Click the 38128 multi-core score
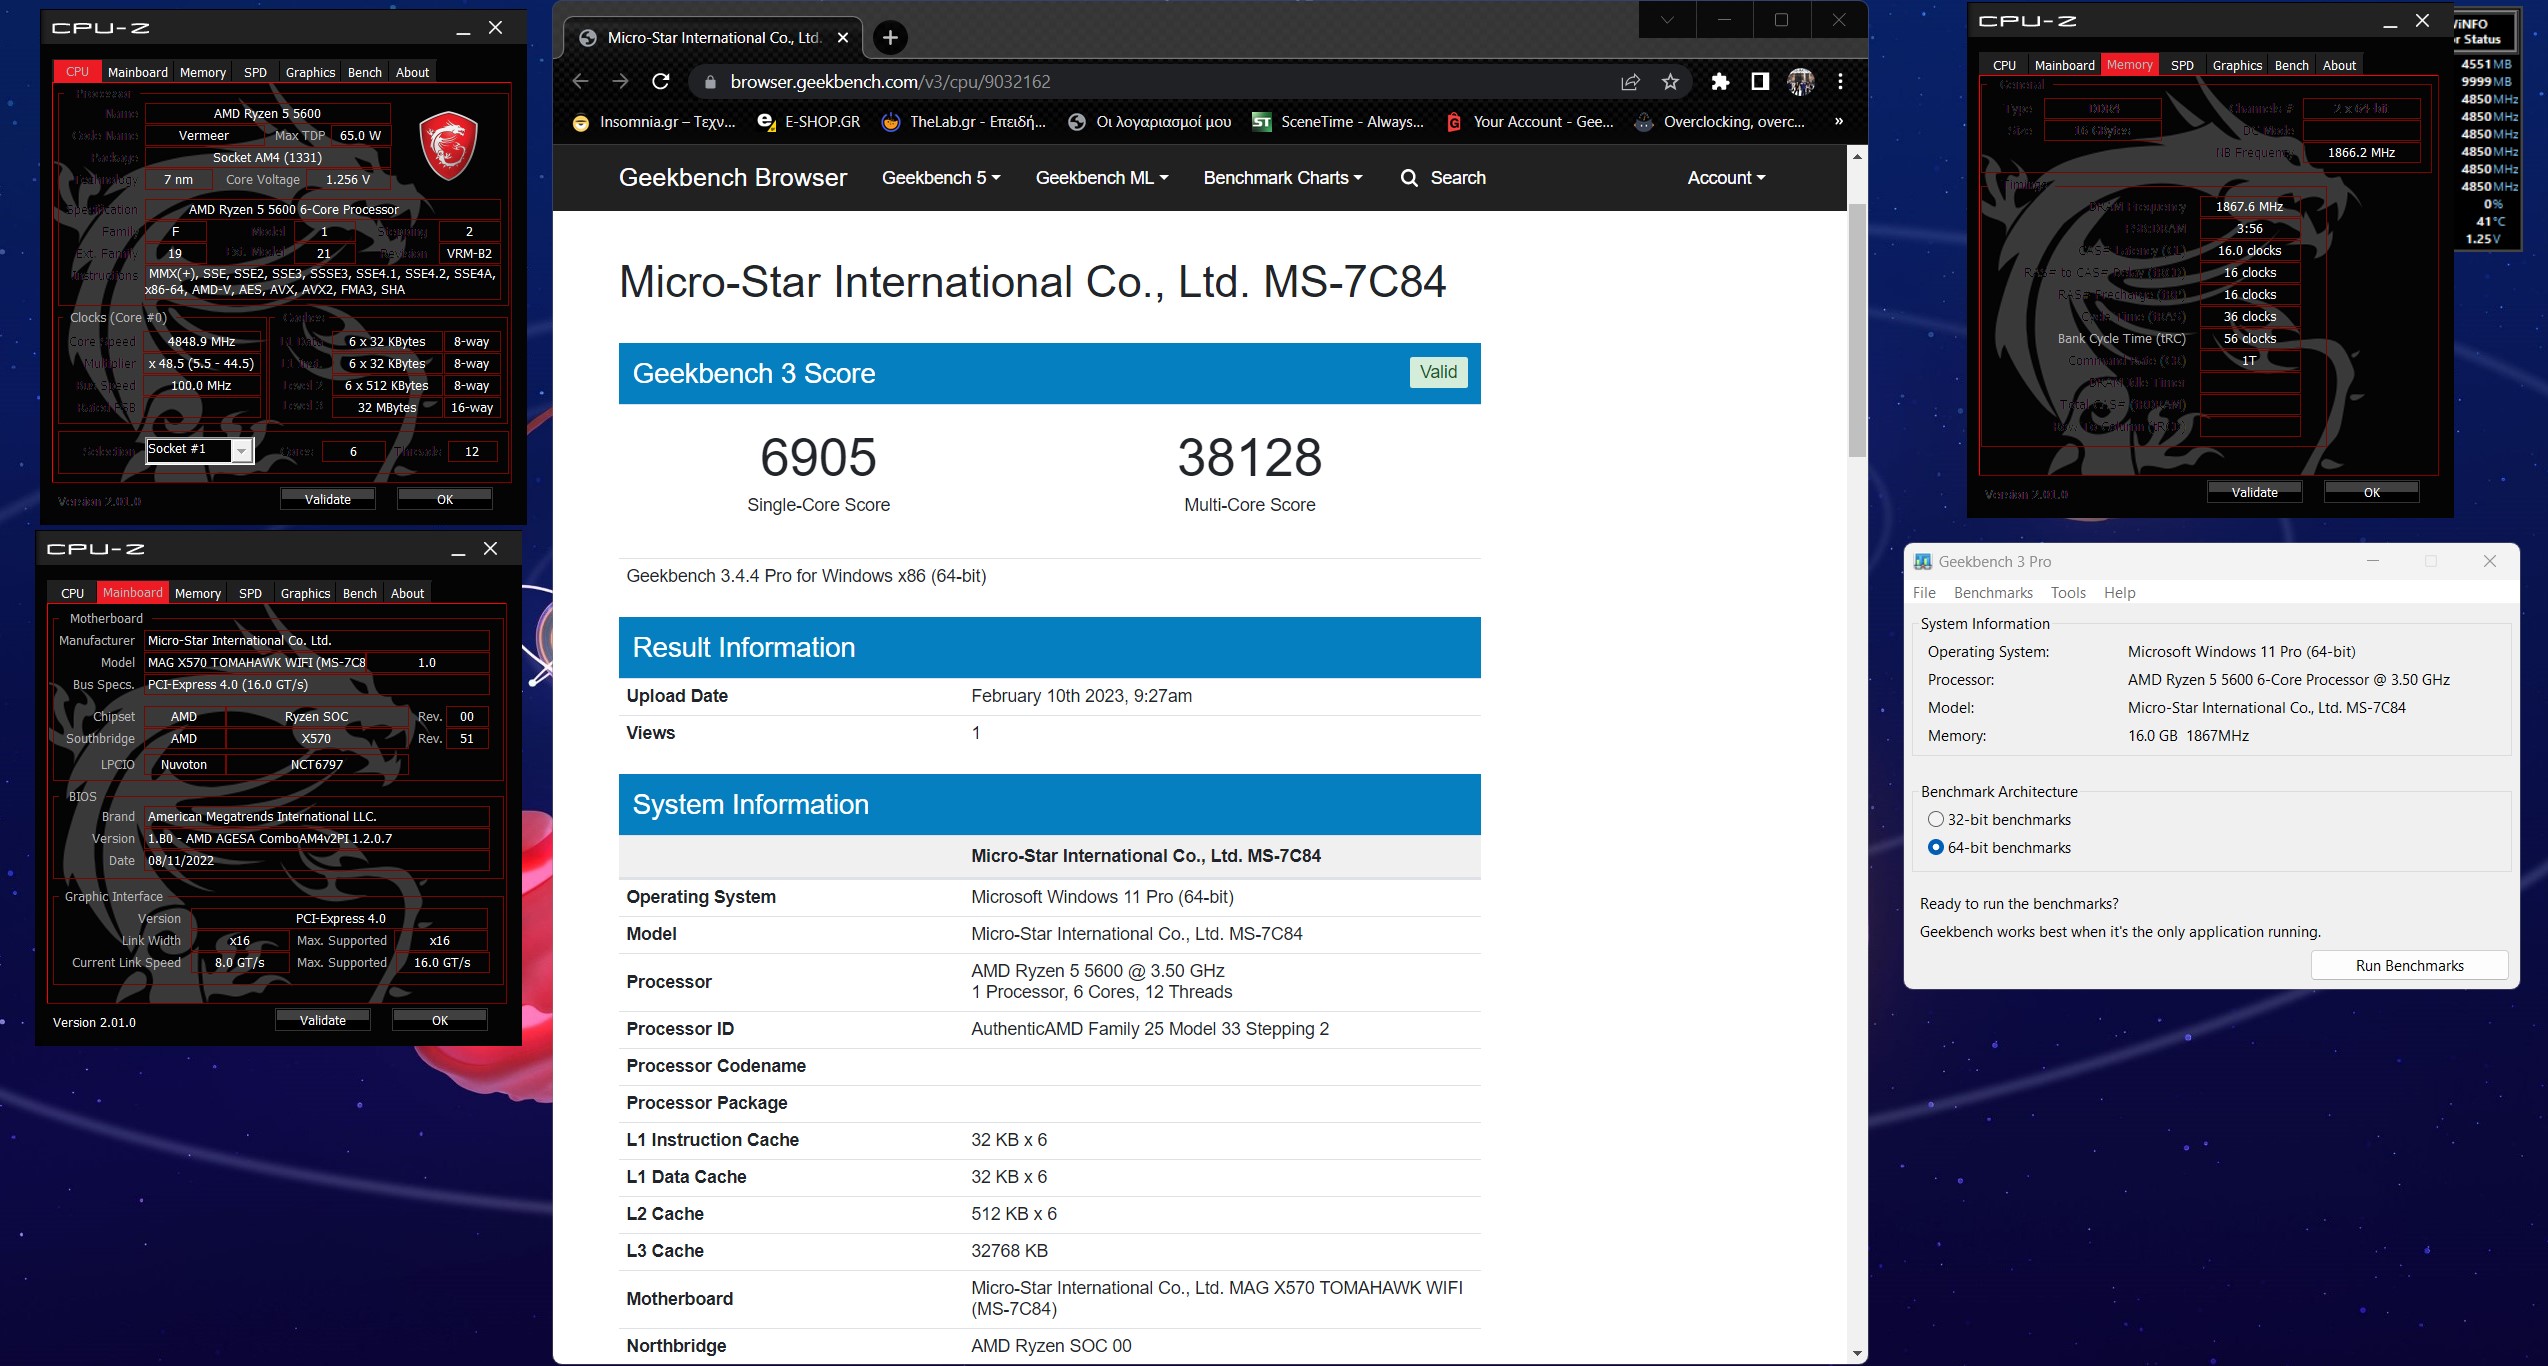The width and height of the screenshot is (2548, 1366). click(1249, 457)
